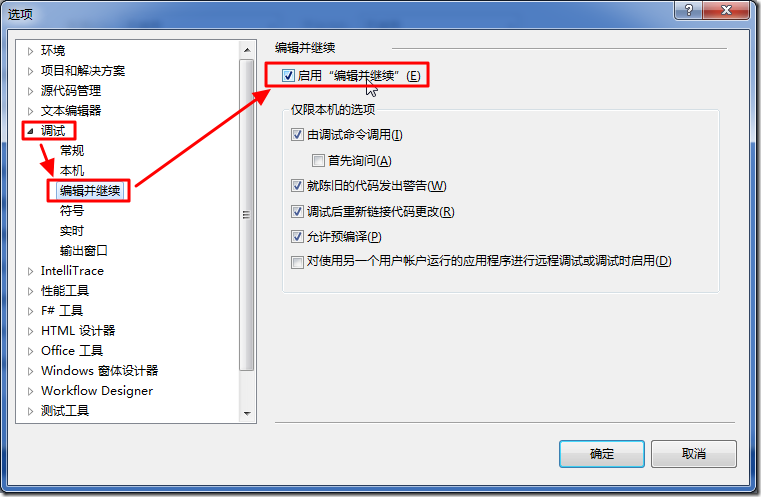Close the 选项 dialog window
The width and height of the screenshot is (761, 497).
tap(726, 10)
